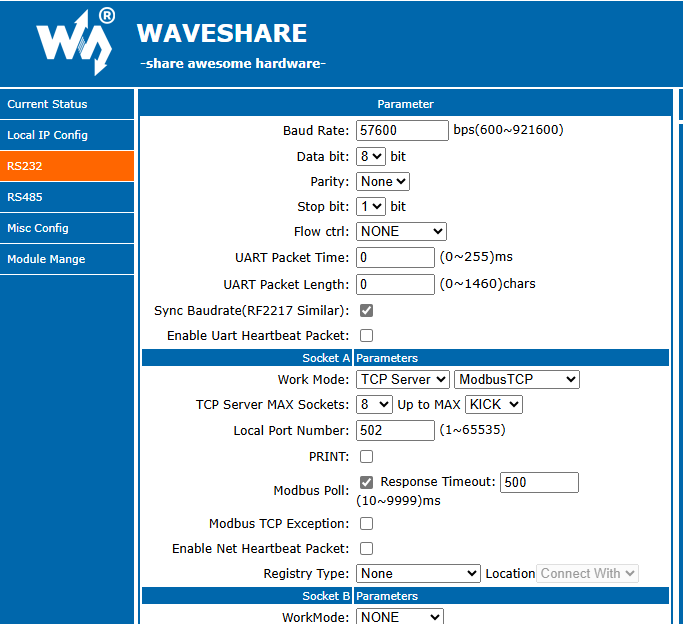Open the Module Mange page
The height and width of the screenshot is (625, 683).
point(46,259)
